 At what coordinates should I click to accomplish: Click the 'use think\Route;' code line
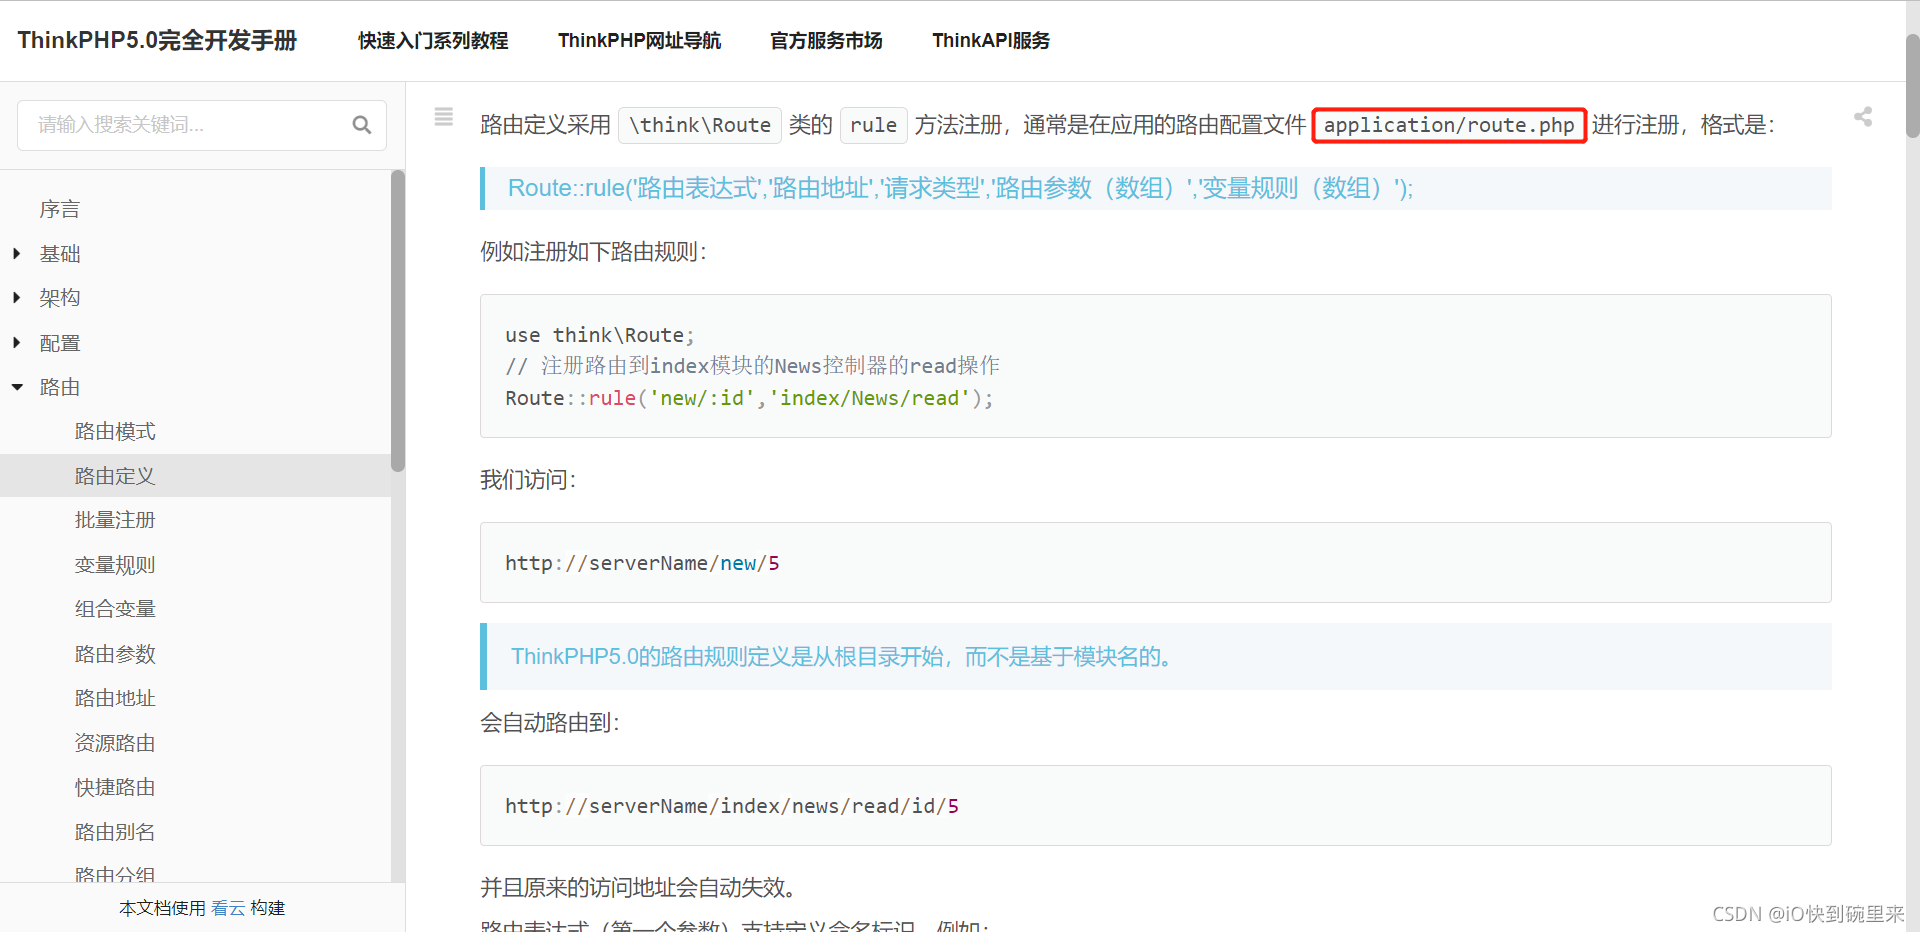point(600,335)
